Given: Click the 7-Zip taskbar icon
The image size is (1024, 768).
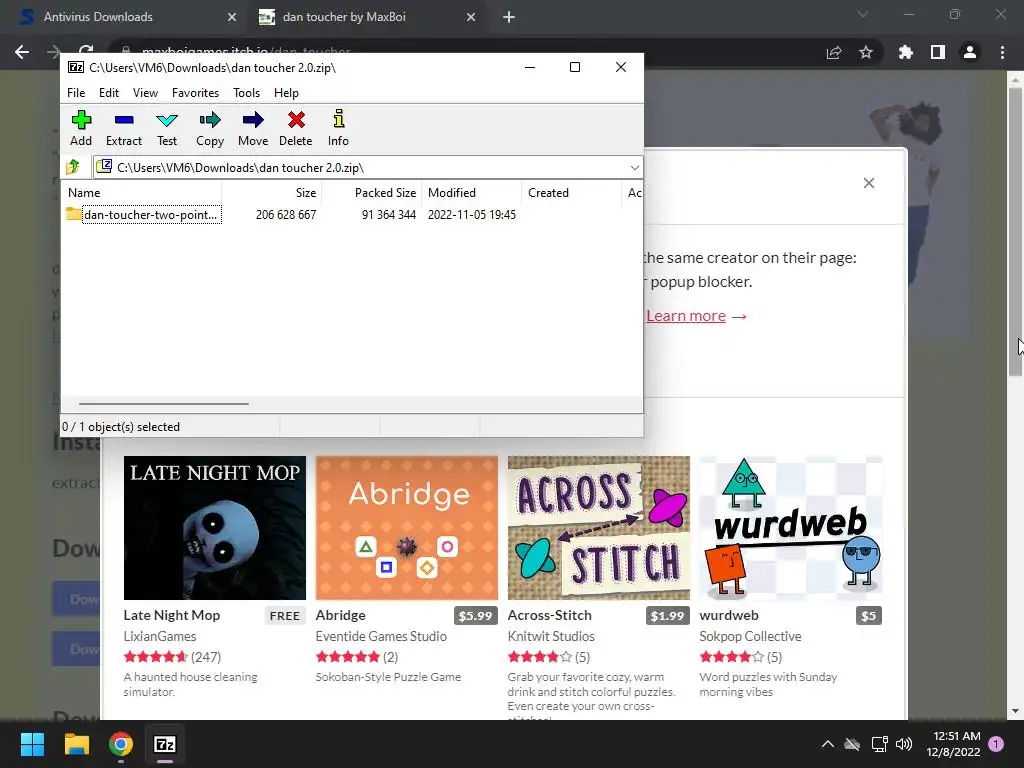Looking at the screenshot, I should tap(165, 744).
